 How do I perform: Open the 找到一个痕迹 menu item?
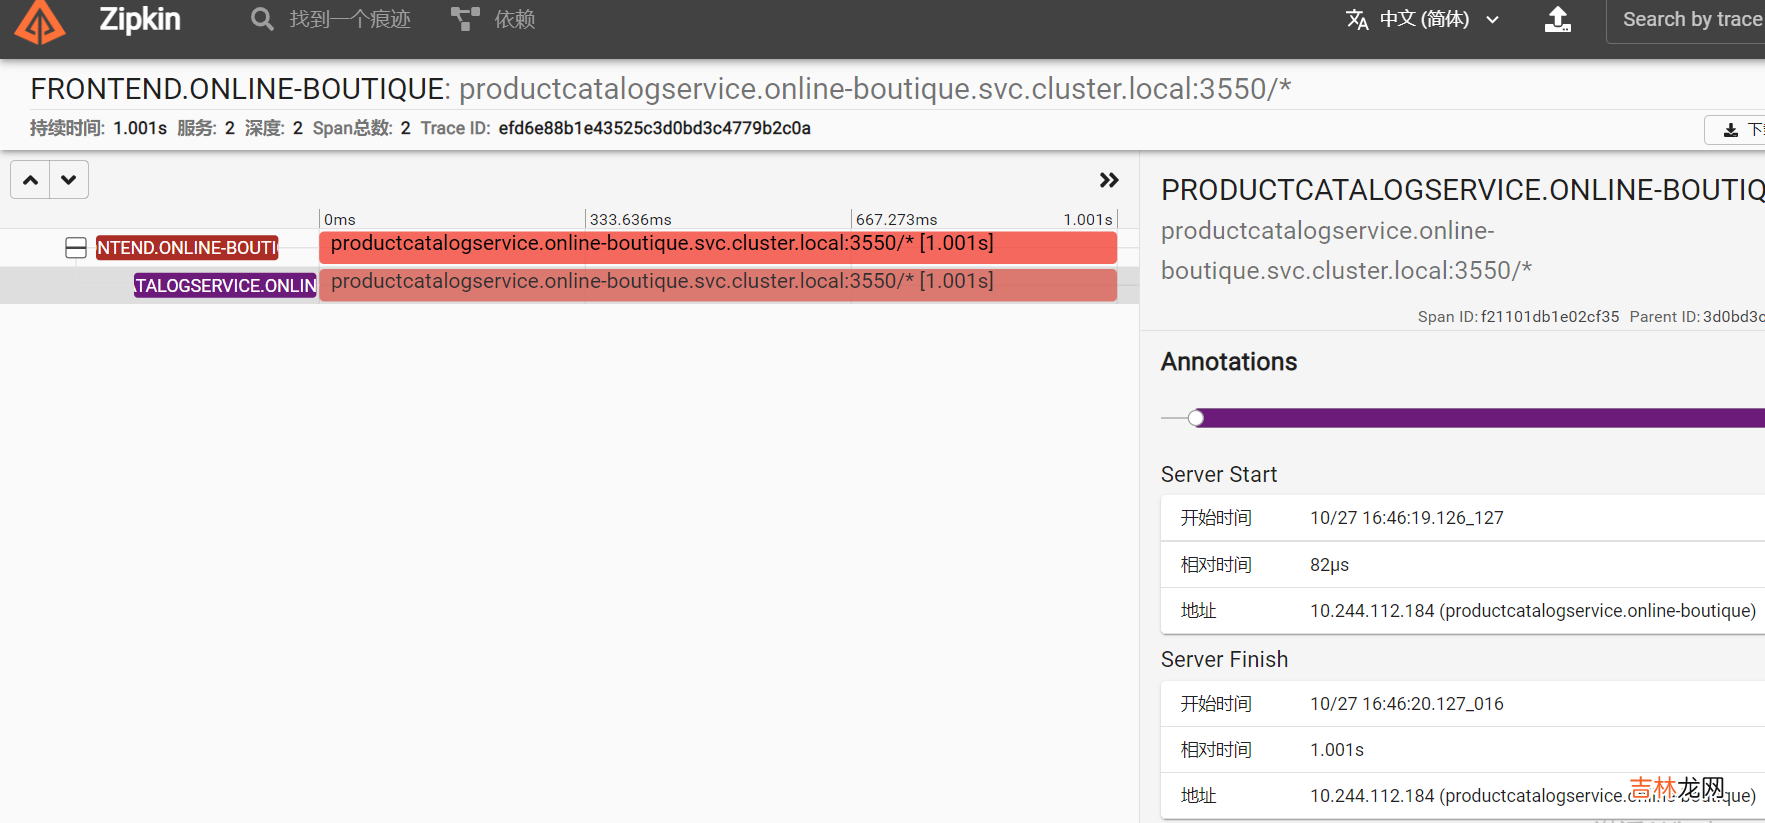click(x=350, y=20)
